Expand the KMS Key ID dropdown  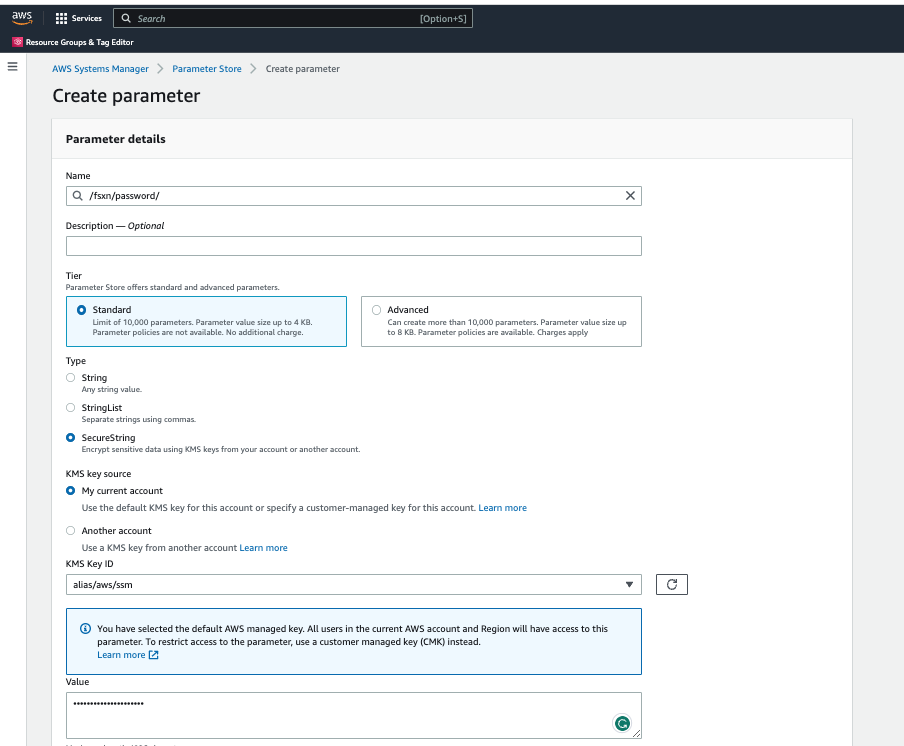(629, 584)
